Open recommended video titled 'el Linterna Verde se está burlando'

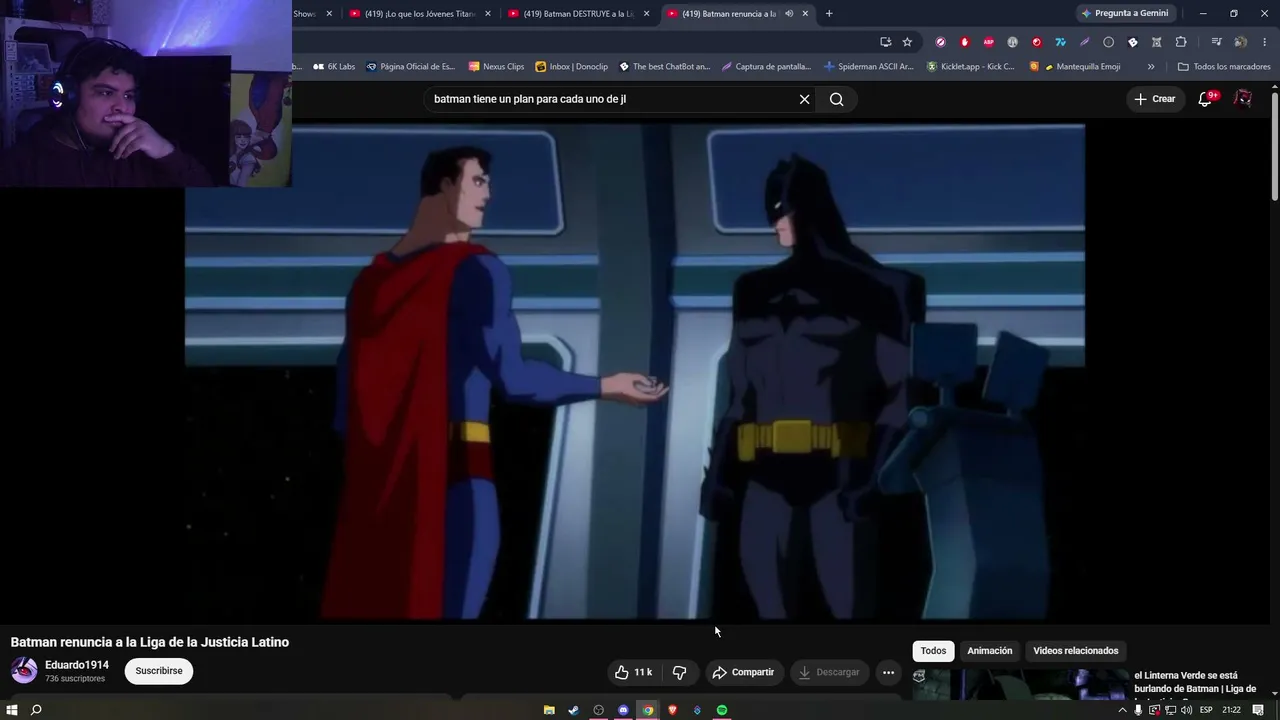click(x=1195, y=682)
